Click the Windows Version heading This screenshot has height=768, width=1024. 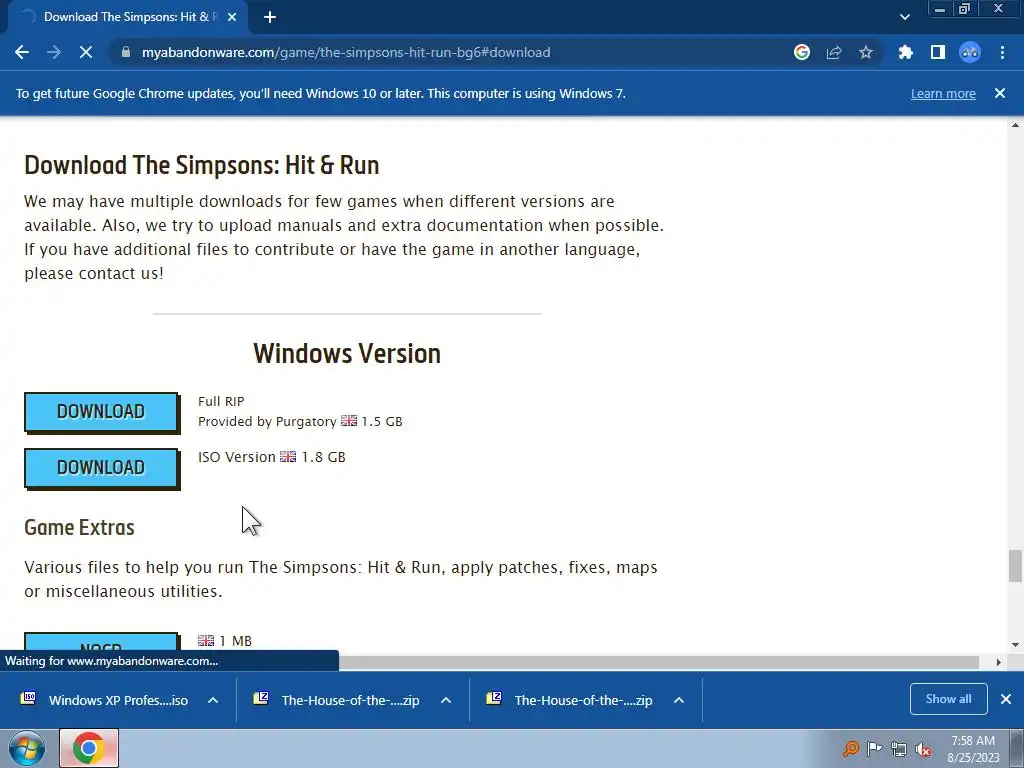tap(347, 353)
